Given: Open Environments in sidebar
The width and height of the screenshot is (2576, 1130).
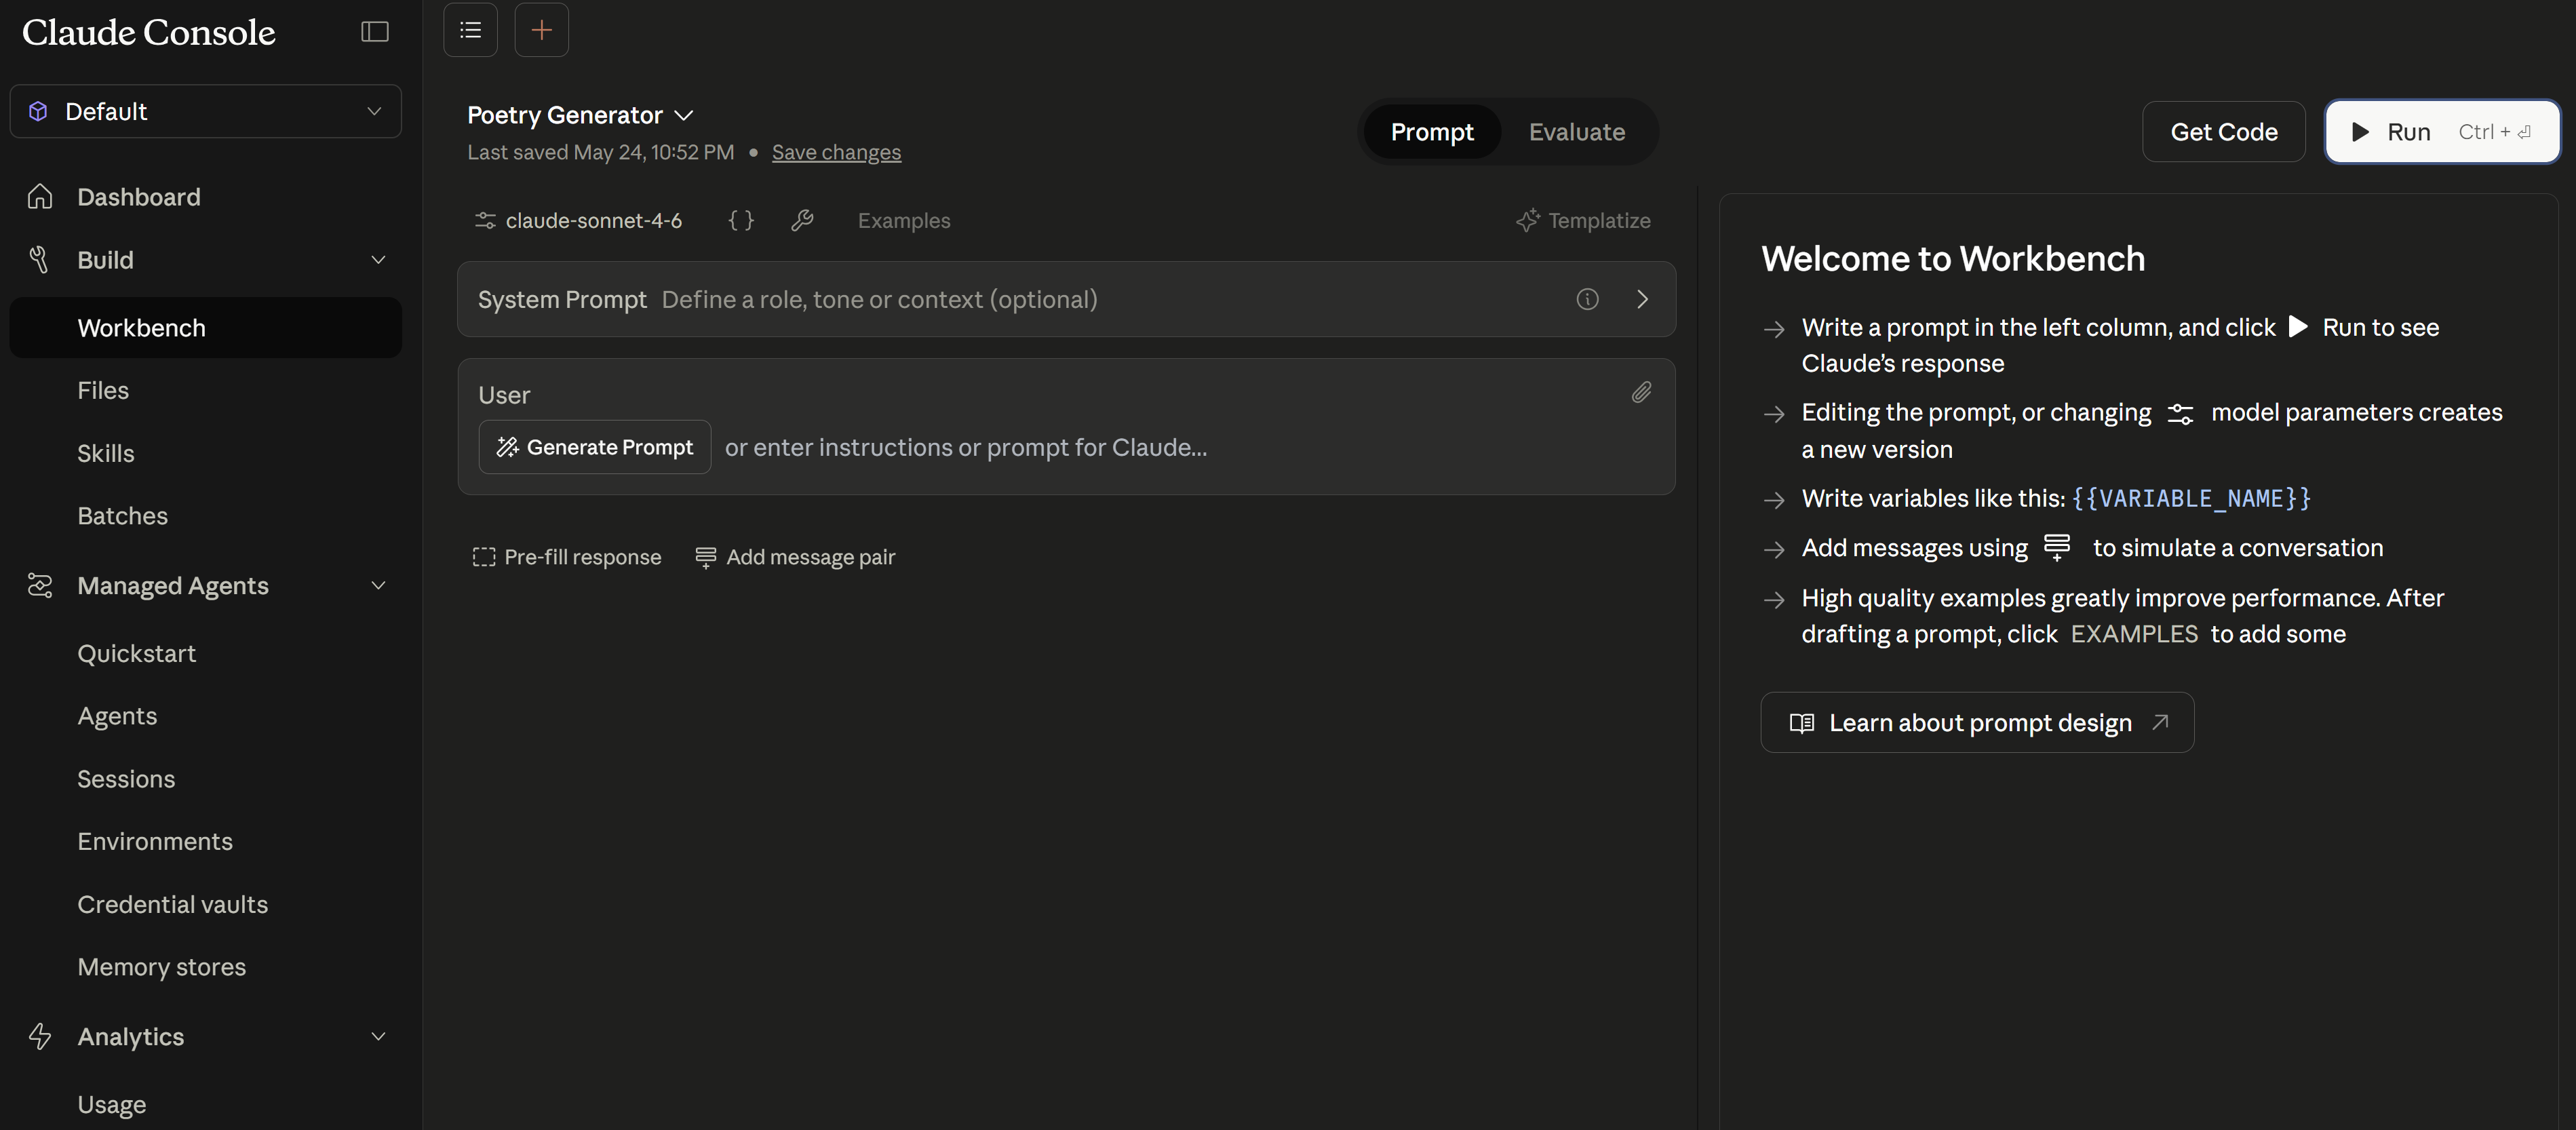Looking at the screenshot, I should coord(155,841).
